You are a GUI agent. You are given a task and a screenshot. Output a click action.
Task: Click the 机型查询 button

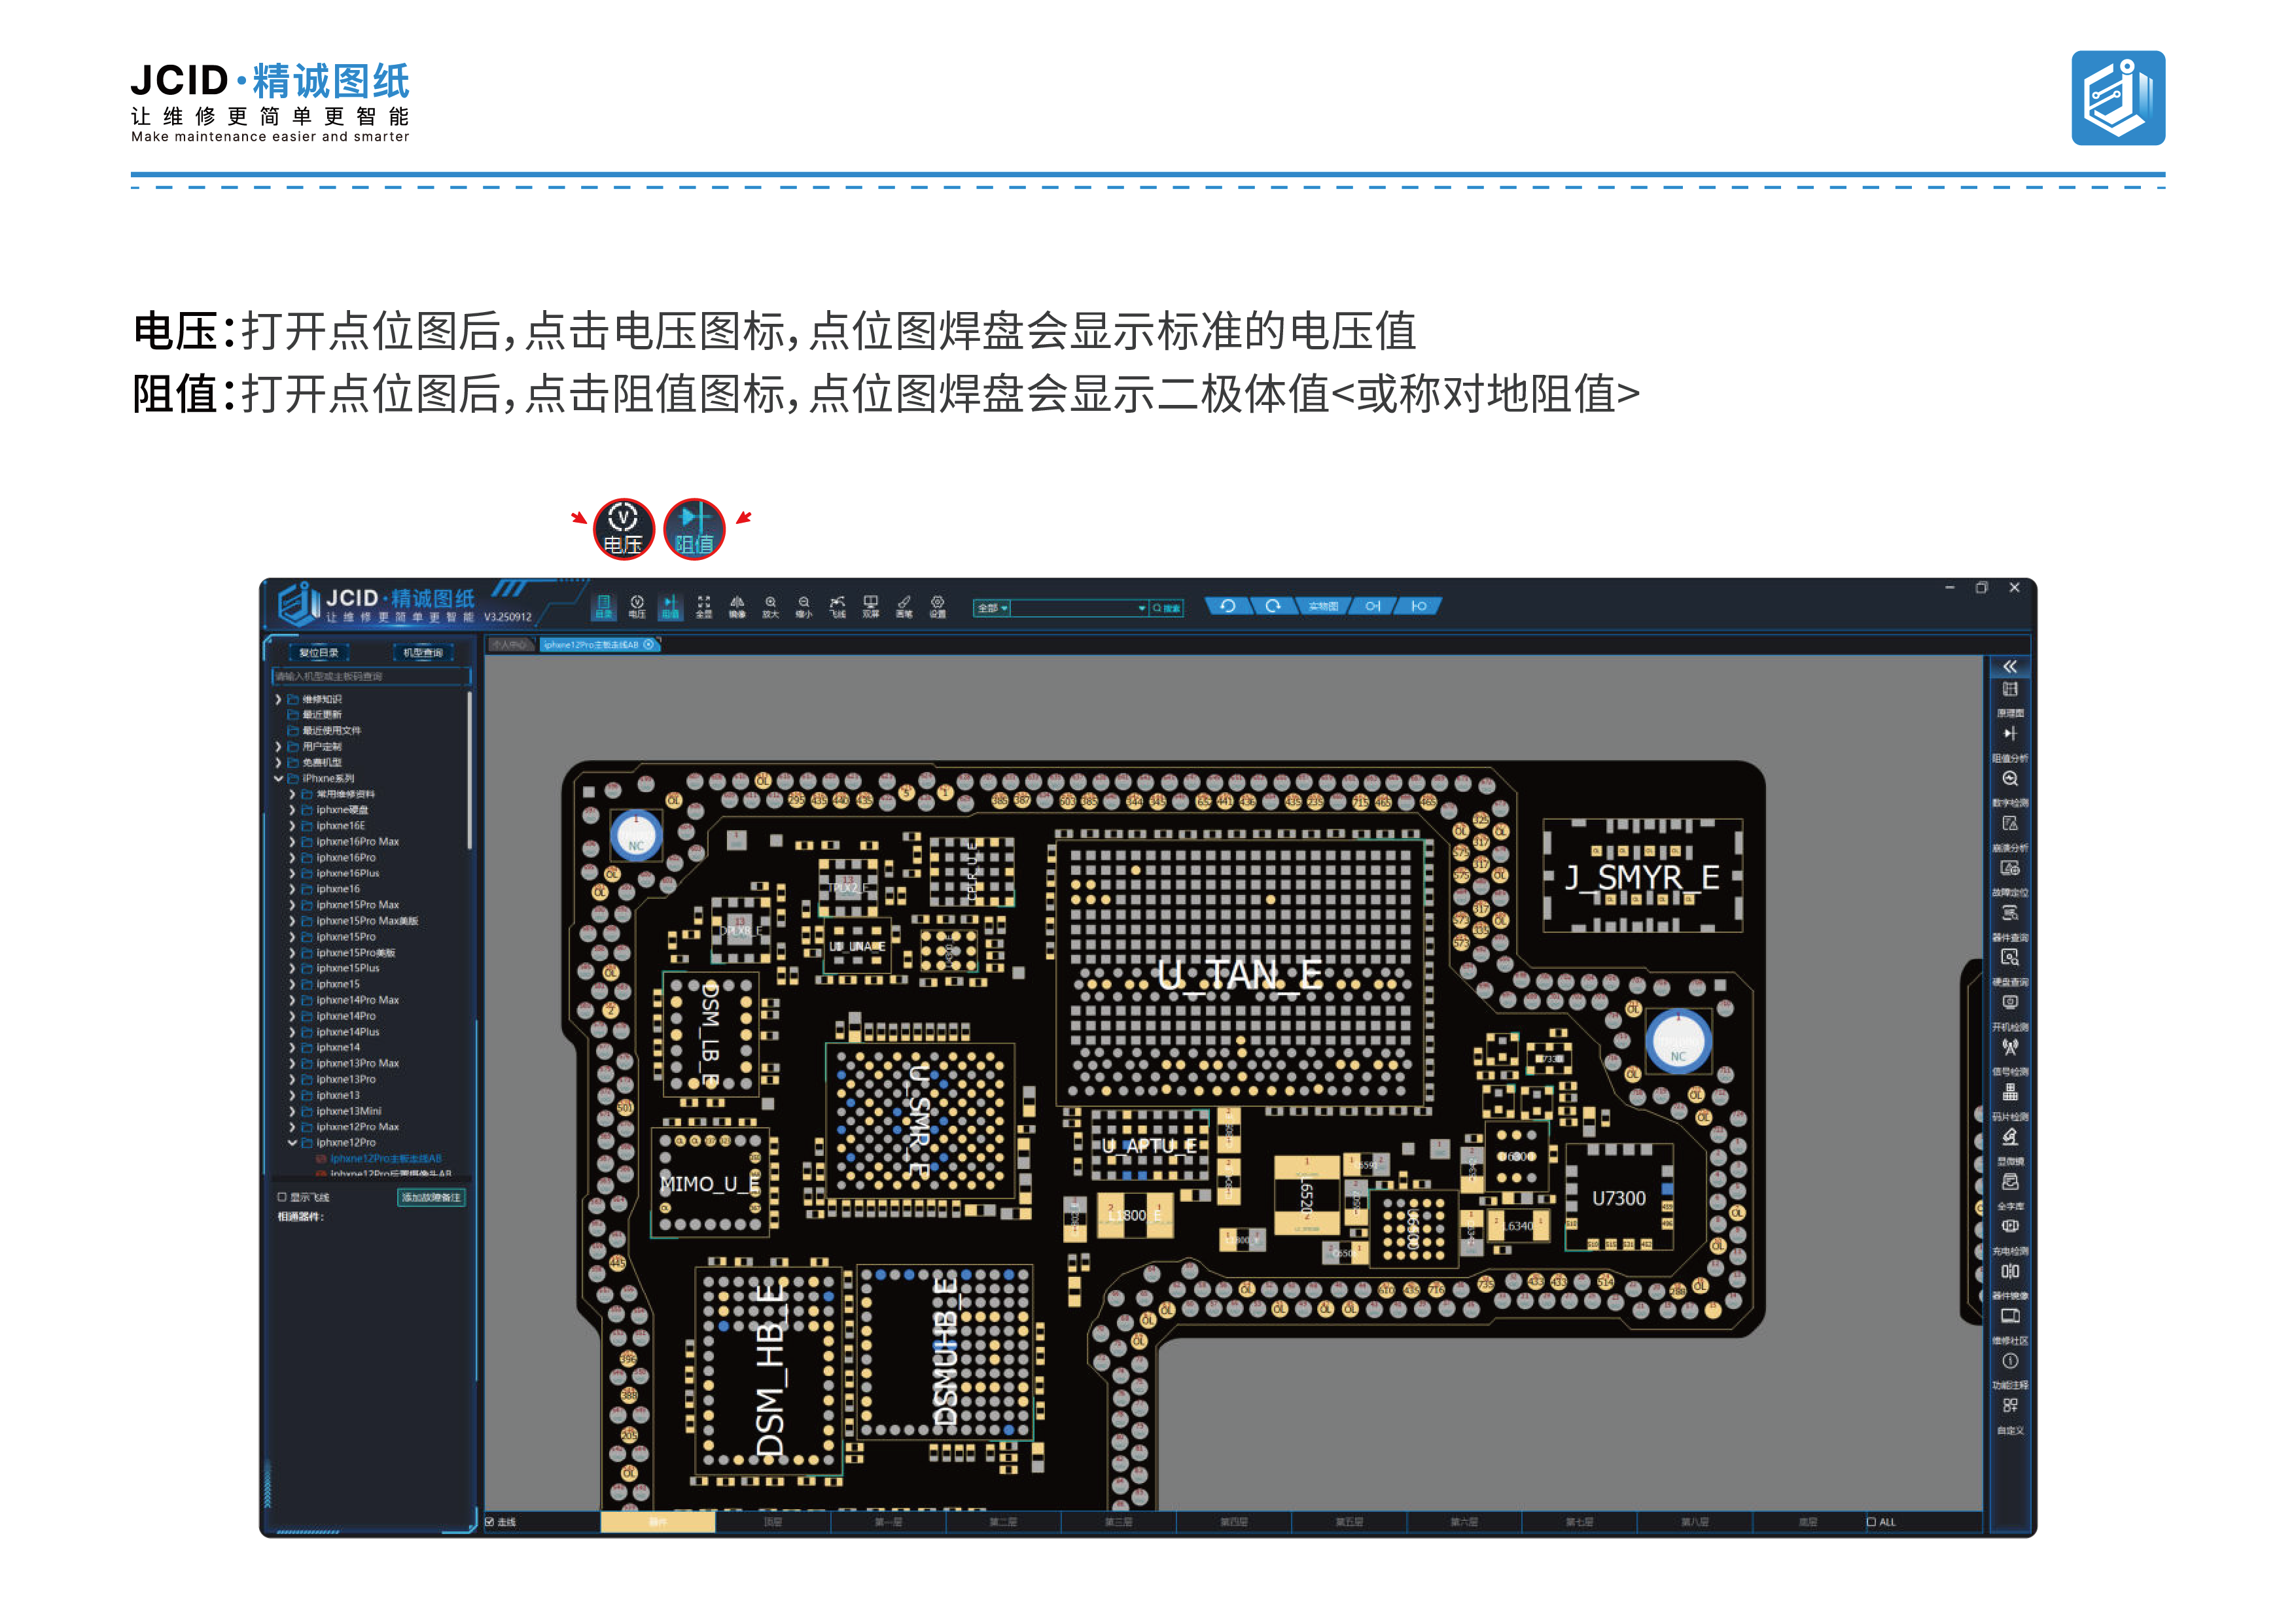pos(423,653)
